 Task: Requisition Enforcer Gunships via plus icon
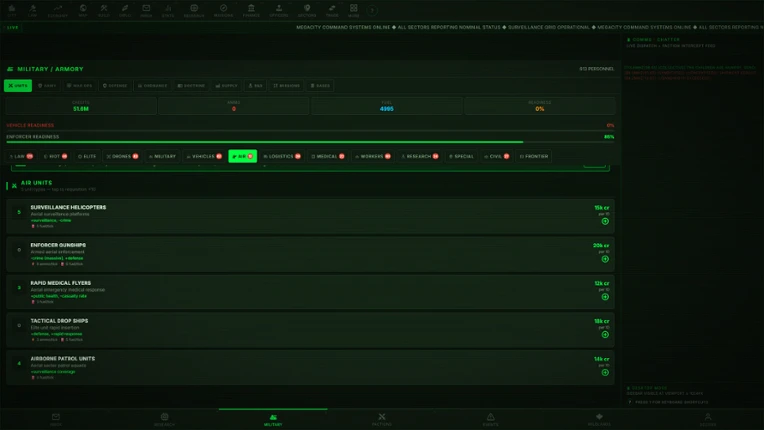[605, 259]
